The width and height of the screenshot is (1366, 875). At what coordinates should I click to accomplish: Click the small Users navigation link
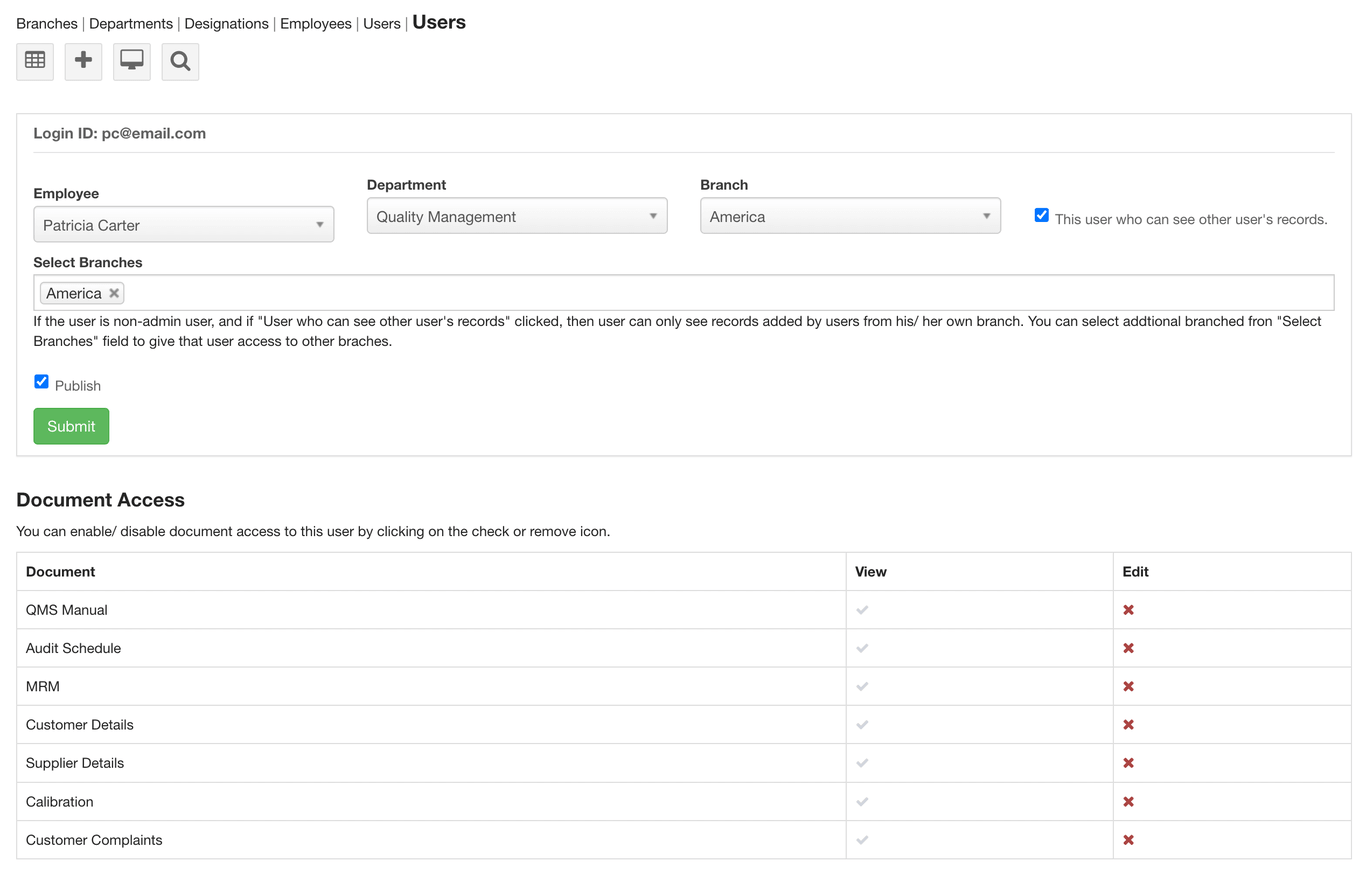(382, 24)
